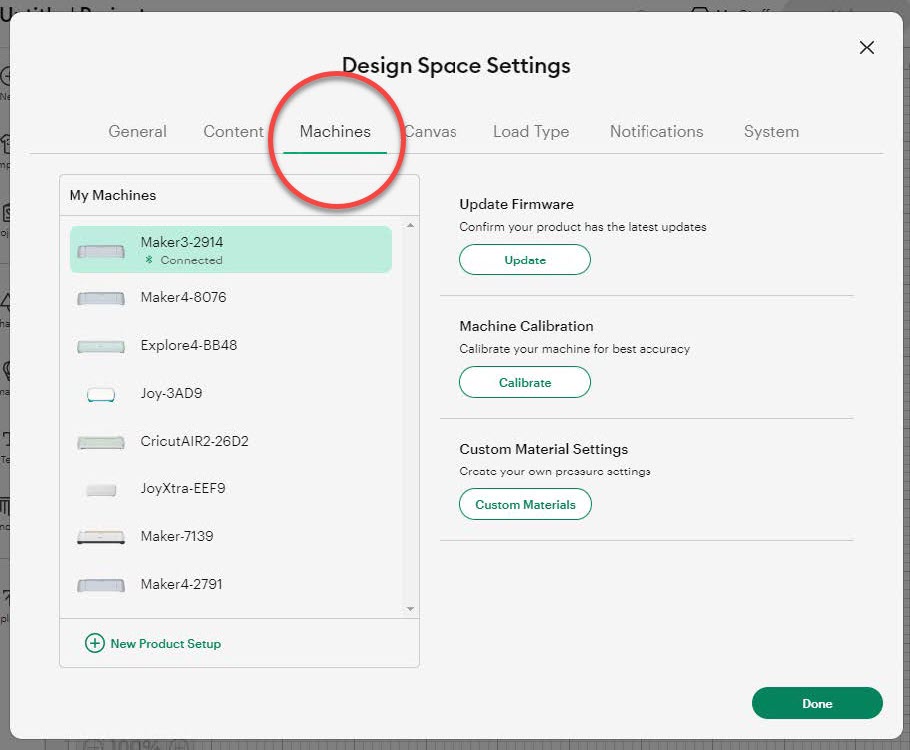The width and height of the screenshot is (910, 750).
Task: Click the Maker-7139 machine thumbnail
Action: pos(101,537)
